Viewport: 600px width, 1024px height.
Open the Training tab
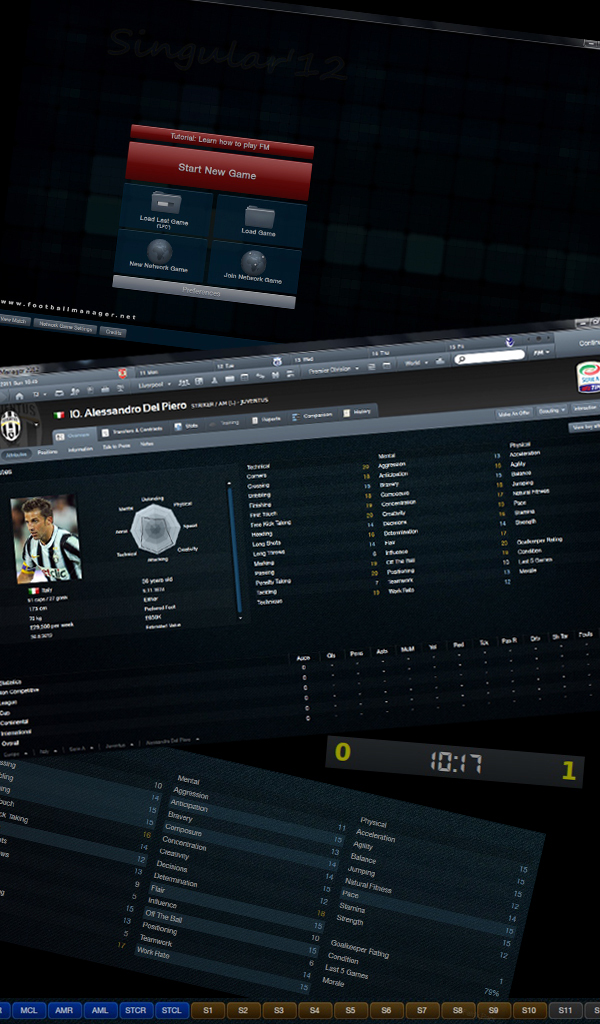coord(225,423)
